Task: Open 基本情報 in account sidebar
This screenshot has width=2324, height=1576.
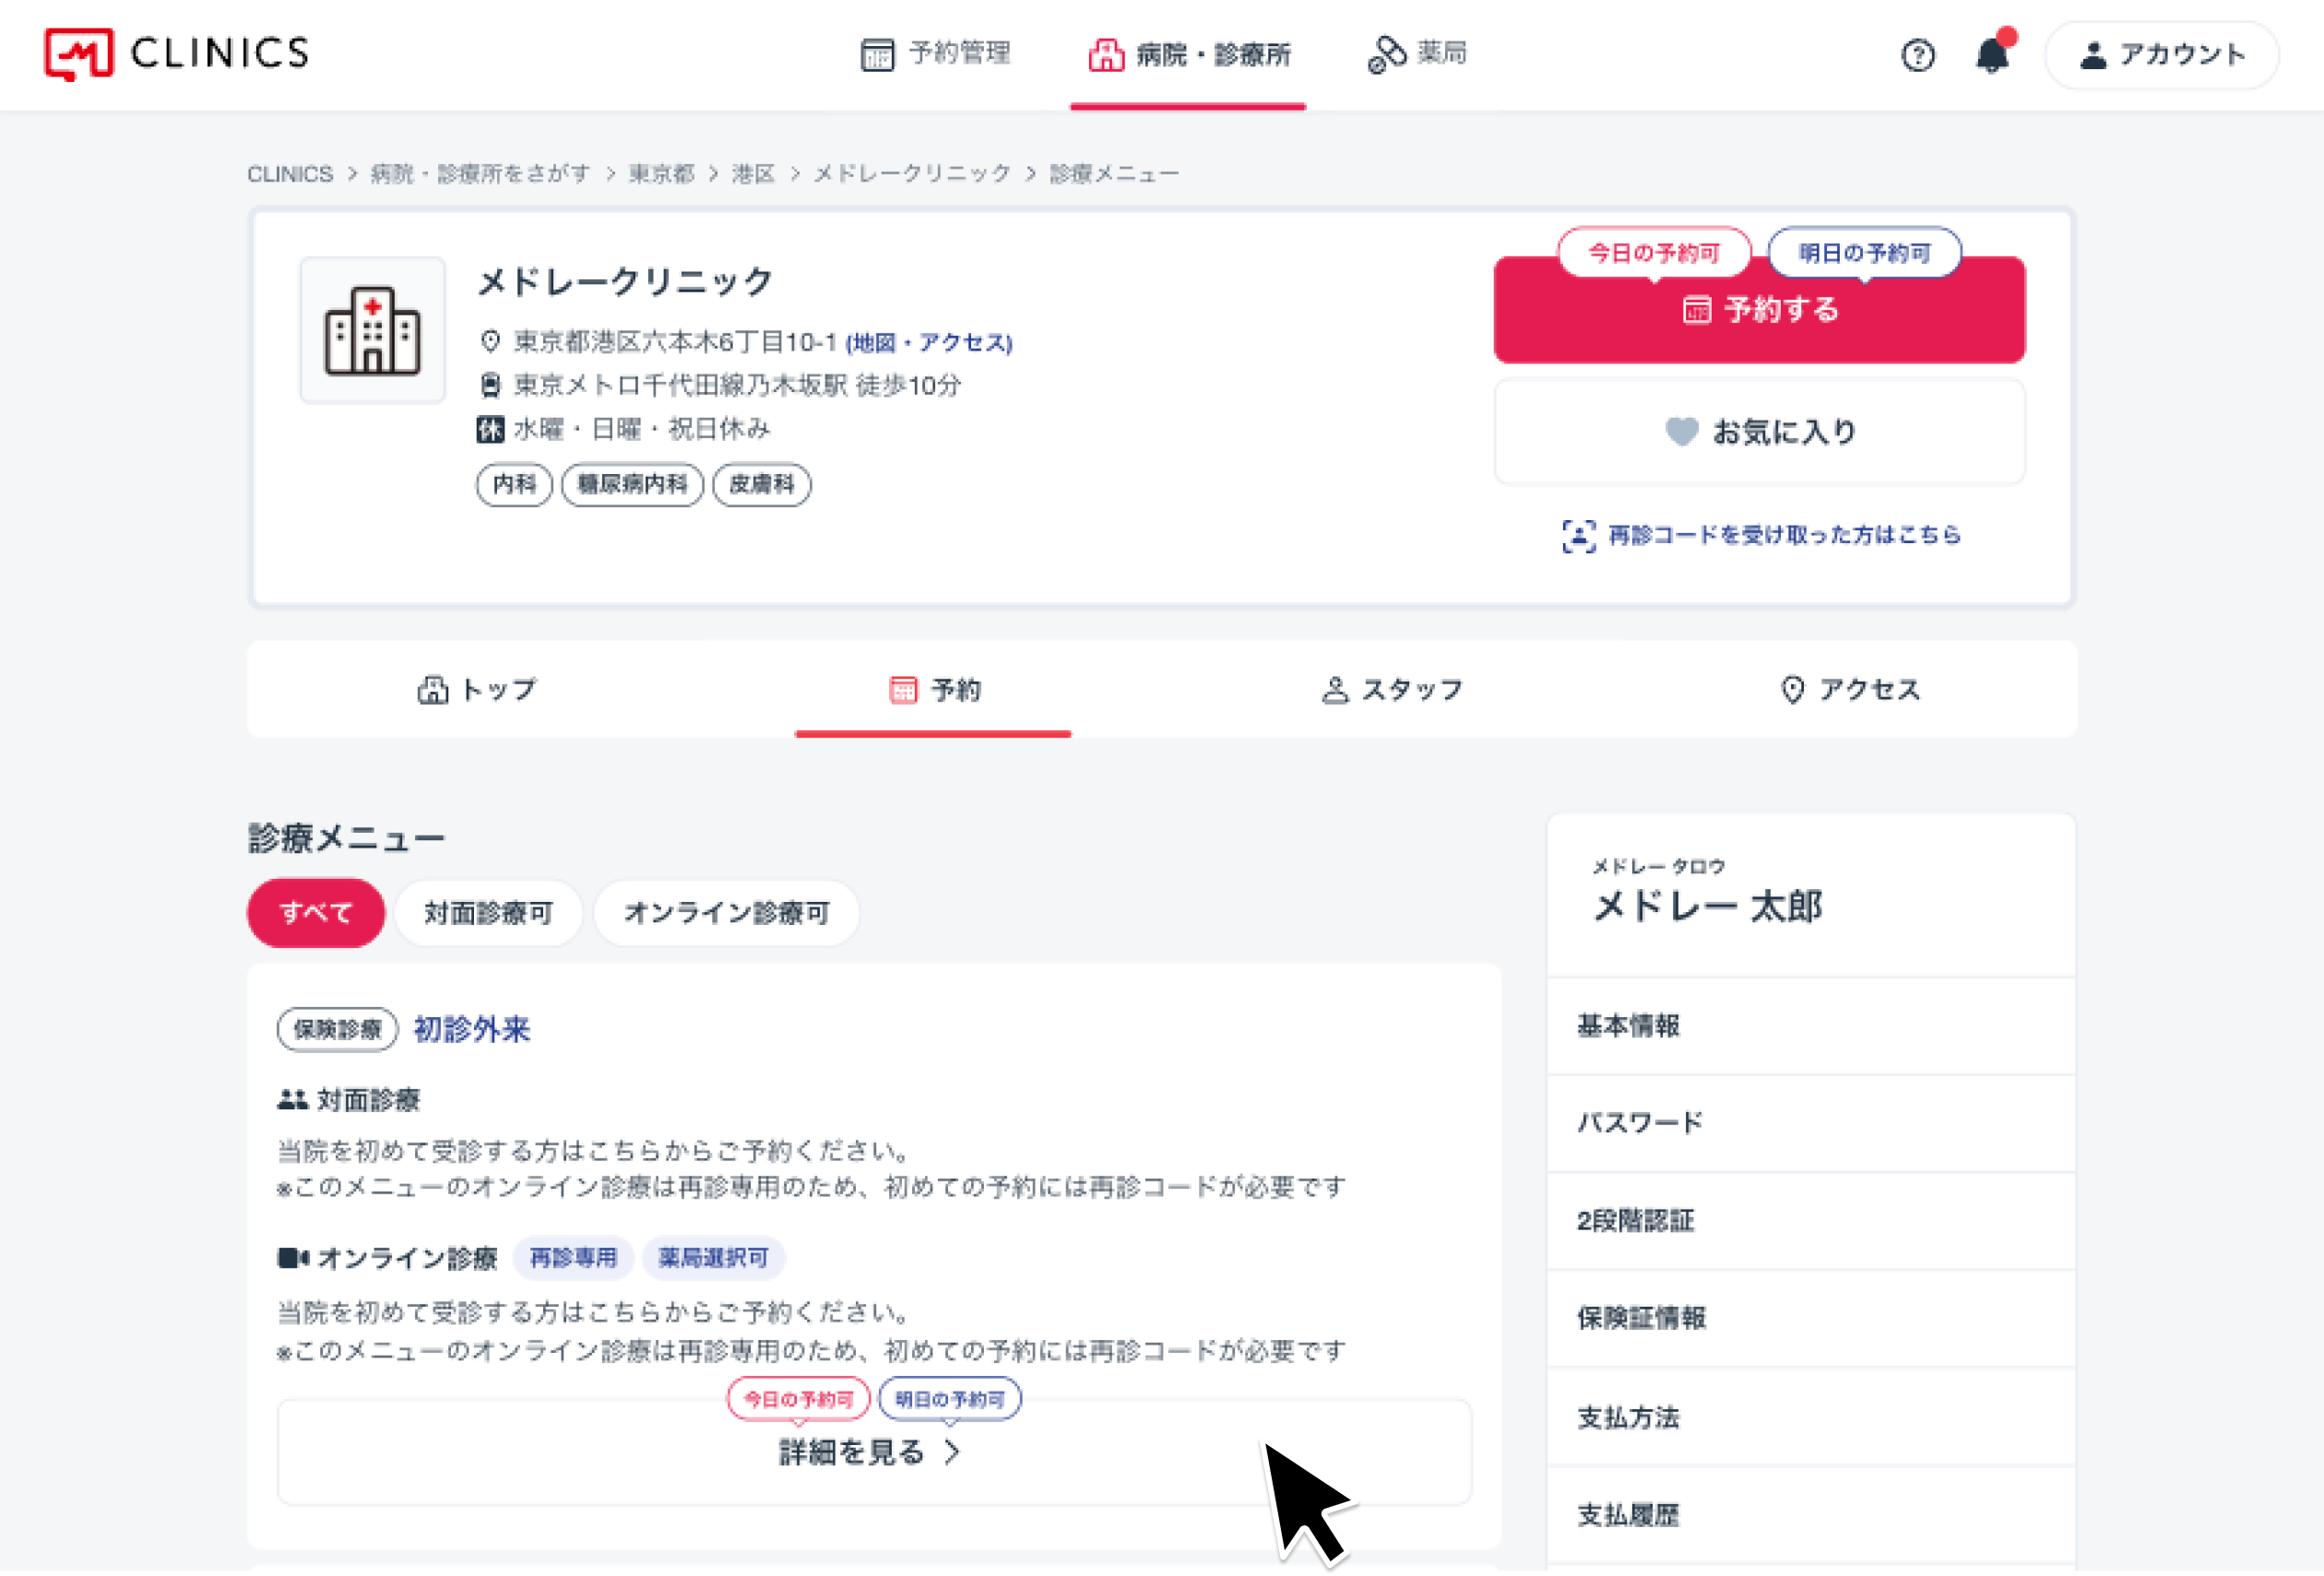Action: coord(1812,1028)
